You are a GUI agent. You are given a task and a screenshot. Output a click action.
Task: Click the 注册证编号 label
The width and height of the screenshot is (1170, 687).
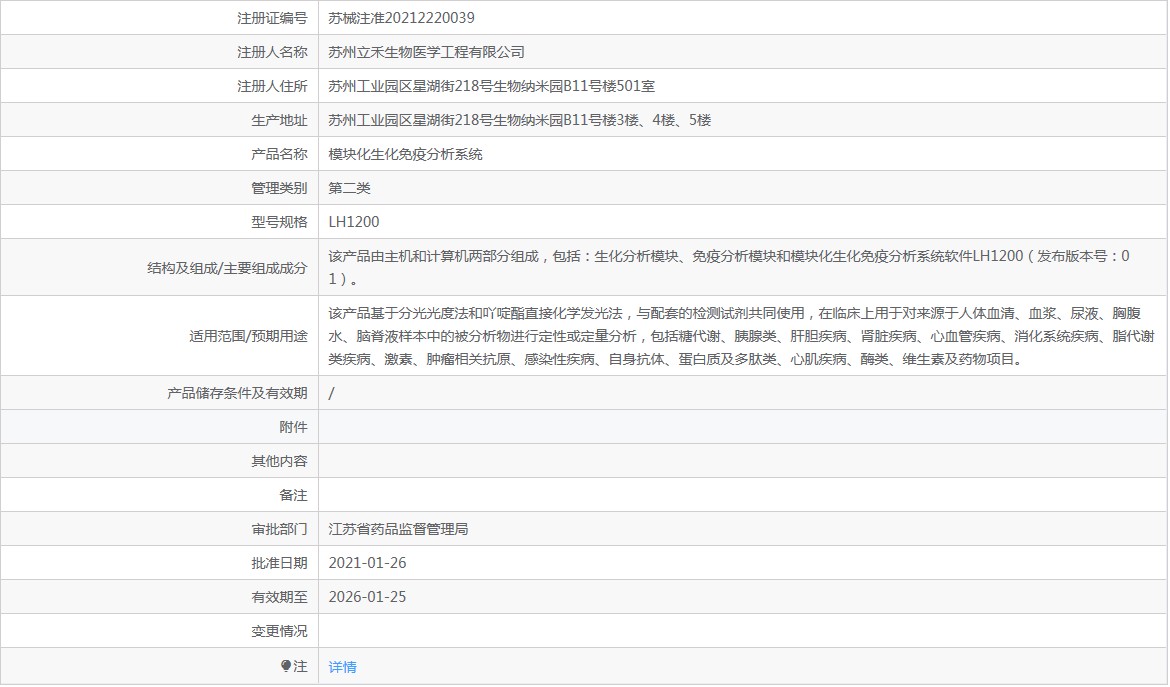(x=272, y=18)
